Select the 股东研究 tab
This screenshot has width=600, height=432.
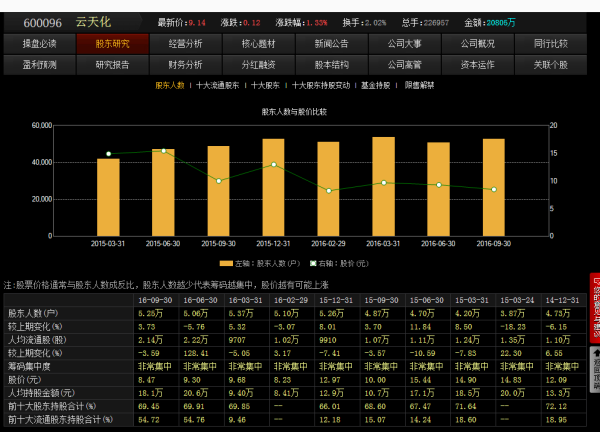[x=112, y=44]
